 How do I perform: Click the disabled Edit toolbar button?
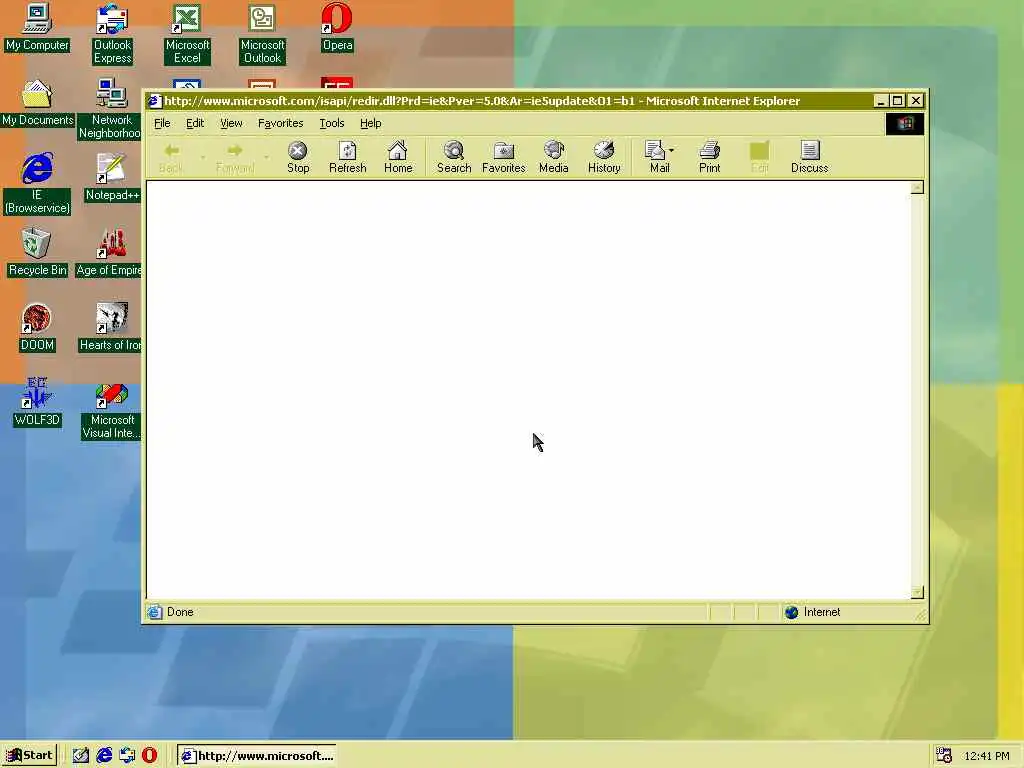760,157
